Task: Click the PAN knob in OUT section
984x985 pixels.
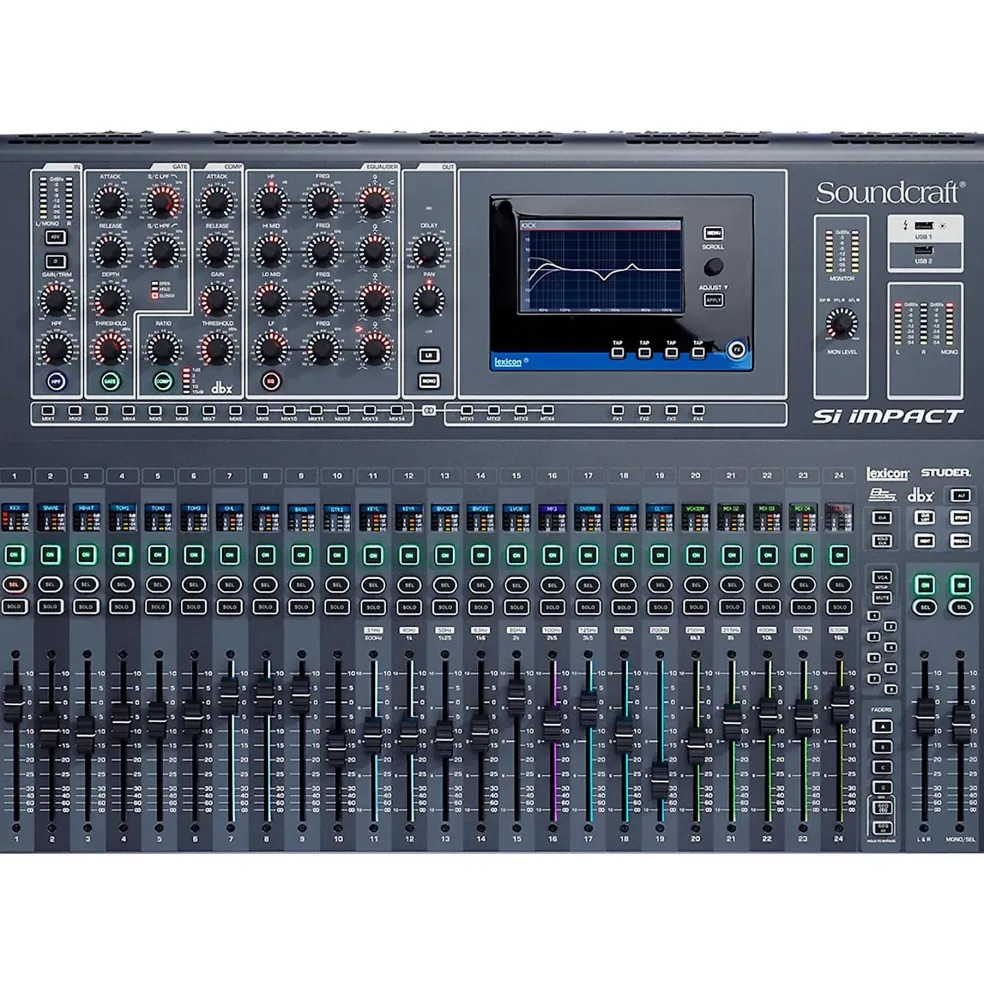Action: click(x=429, y=300)
